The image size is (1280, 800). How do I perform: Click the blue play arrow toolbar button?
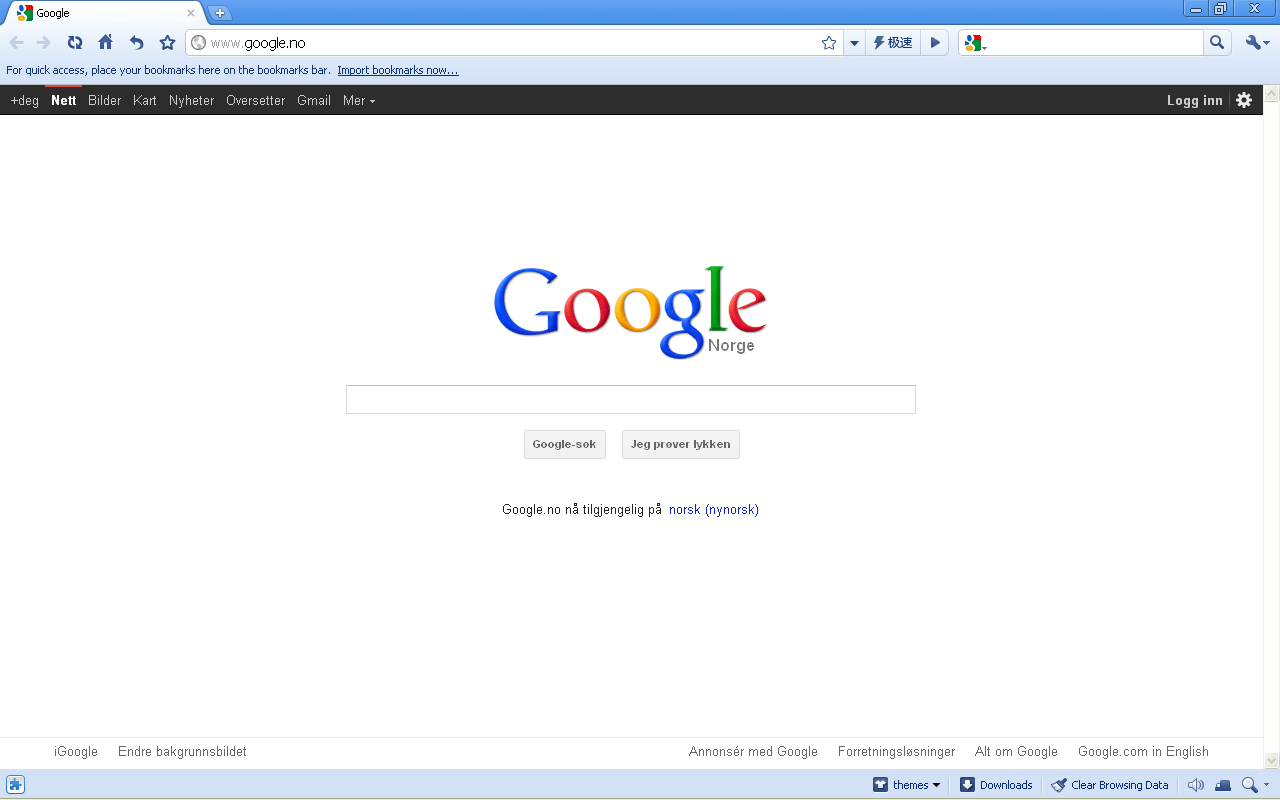[x=935, y=43]
